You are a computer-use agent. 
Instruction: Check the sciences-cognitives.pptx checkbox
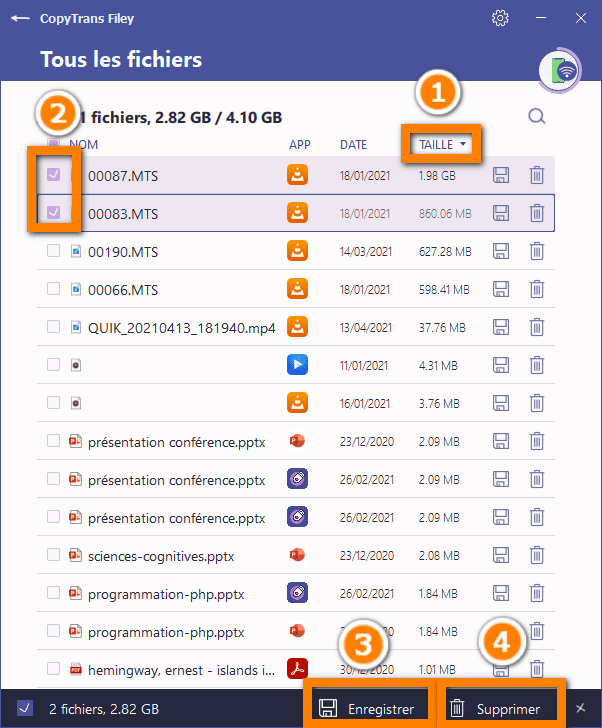pos(53,554)
